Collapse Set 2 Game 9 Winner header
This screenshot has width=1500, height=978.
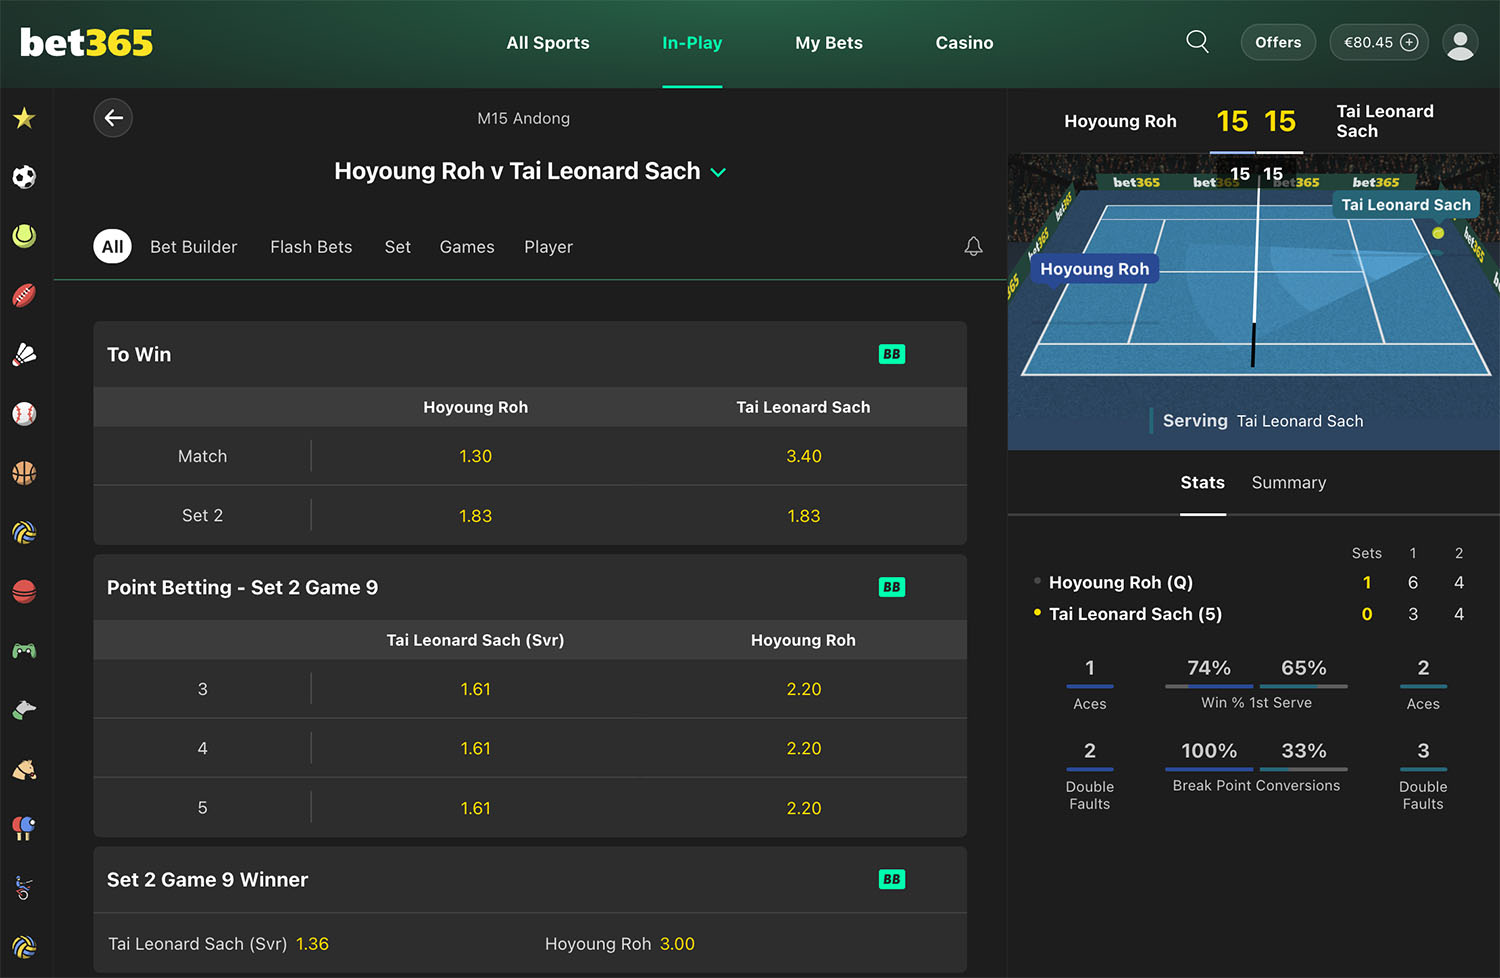530,880
